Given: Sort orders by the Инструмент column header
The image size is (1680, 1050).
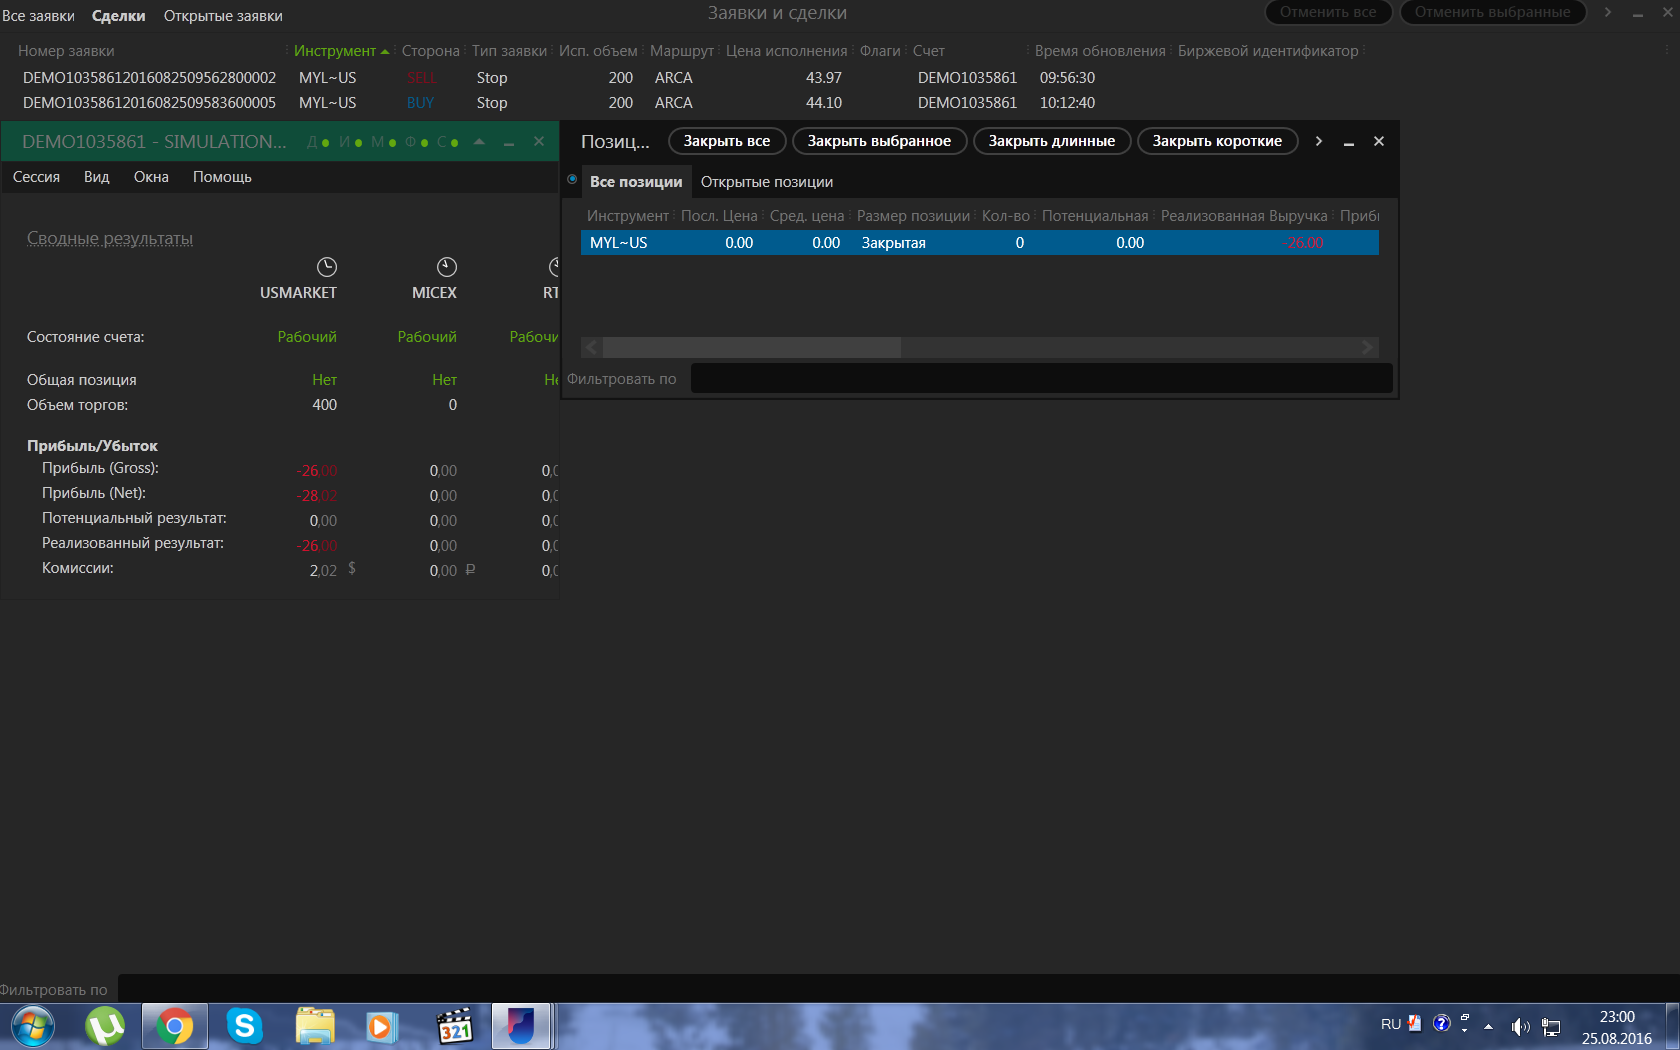Looking at the screenshot, I should 335,51.
